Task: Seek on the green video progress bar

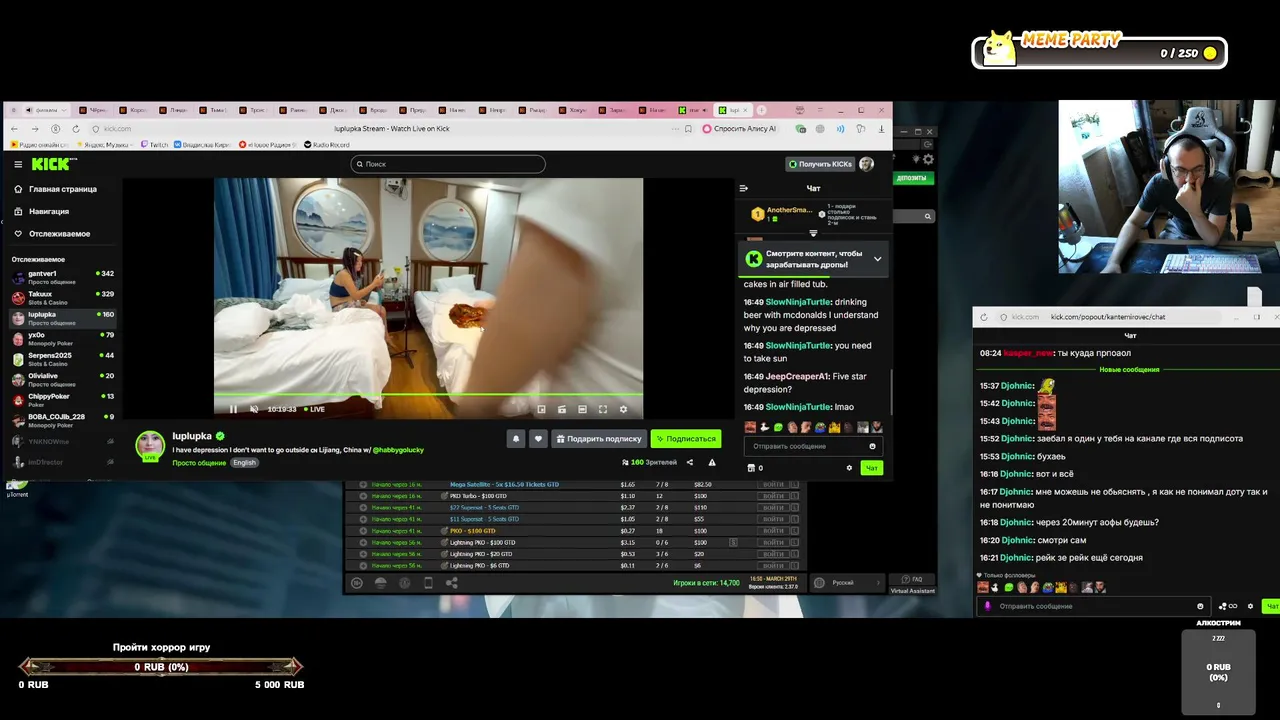Action: click(x=428, y=396)
